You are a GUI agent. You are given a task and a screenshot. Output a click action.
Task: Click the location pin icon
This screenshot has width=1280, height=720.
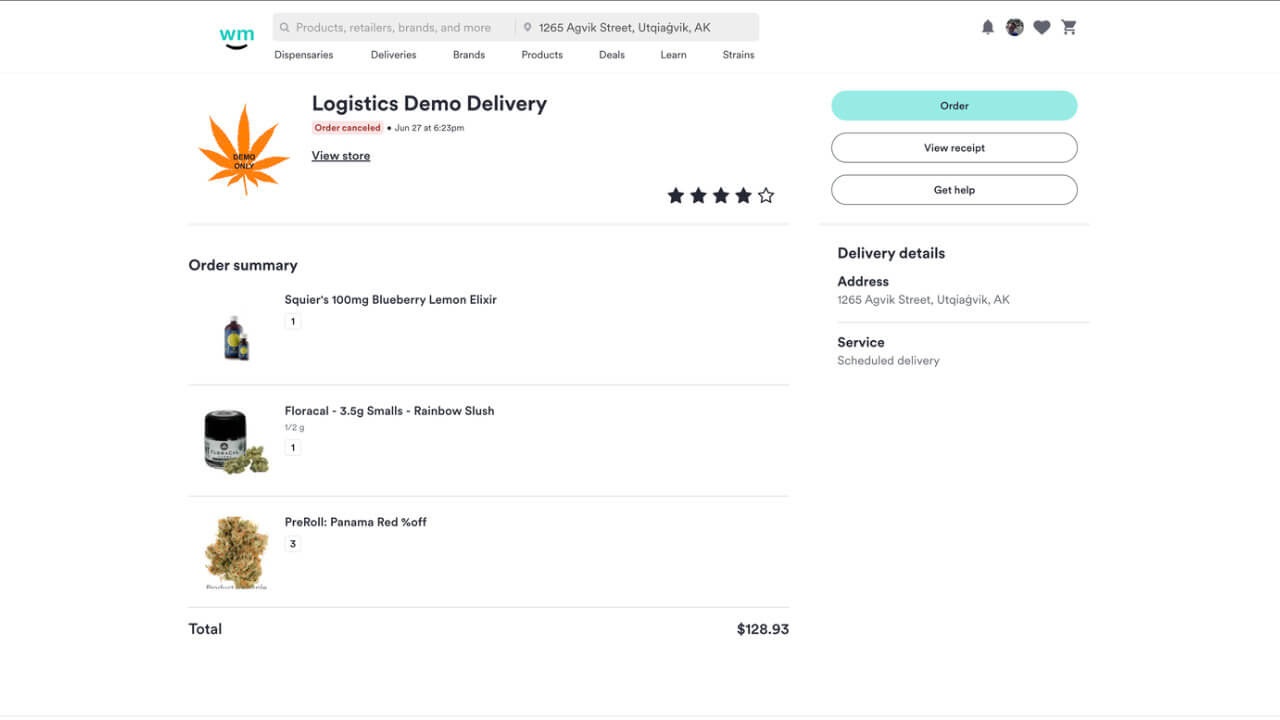pyautogui.click(x=527, y=28)
